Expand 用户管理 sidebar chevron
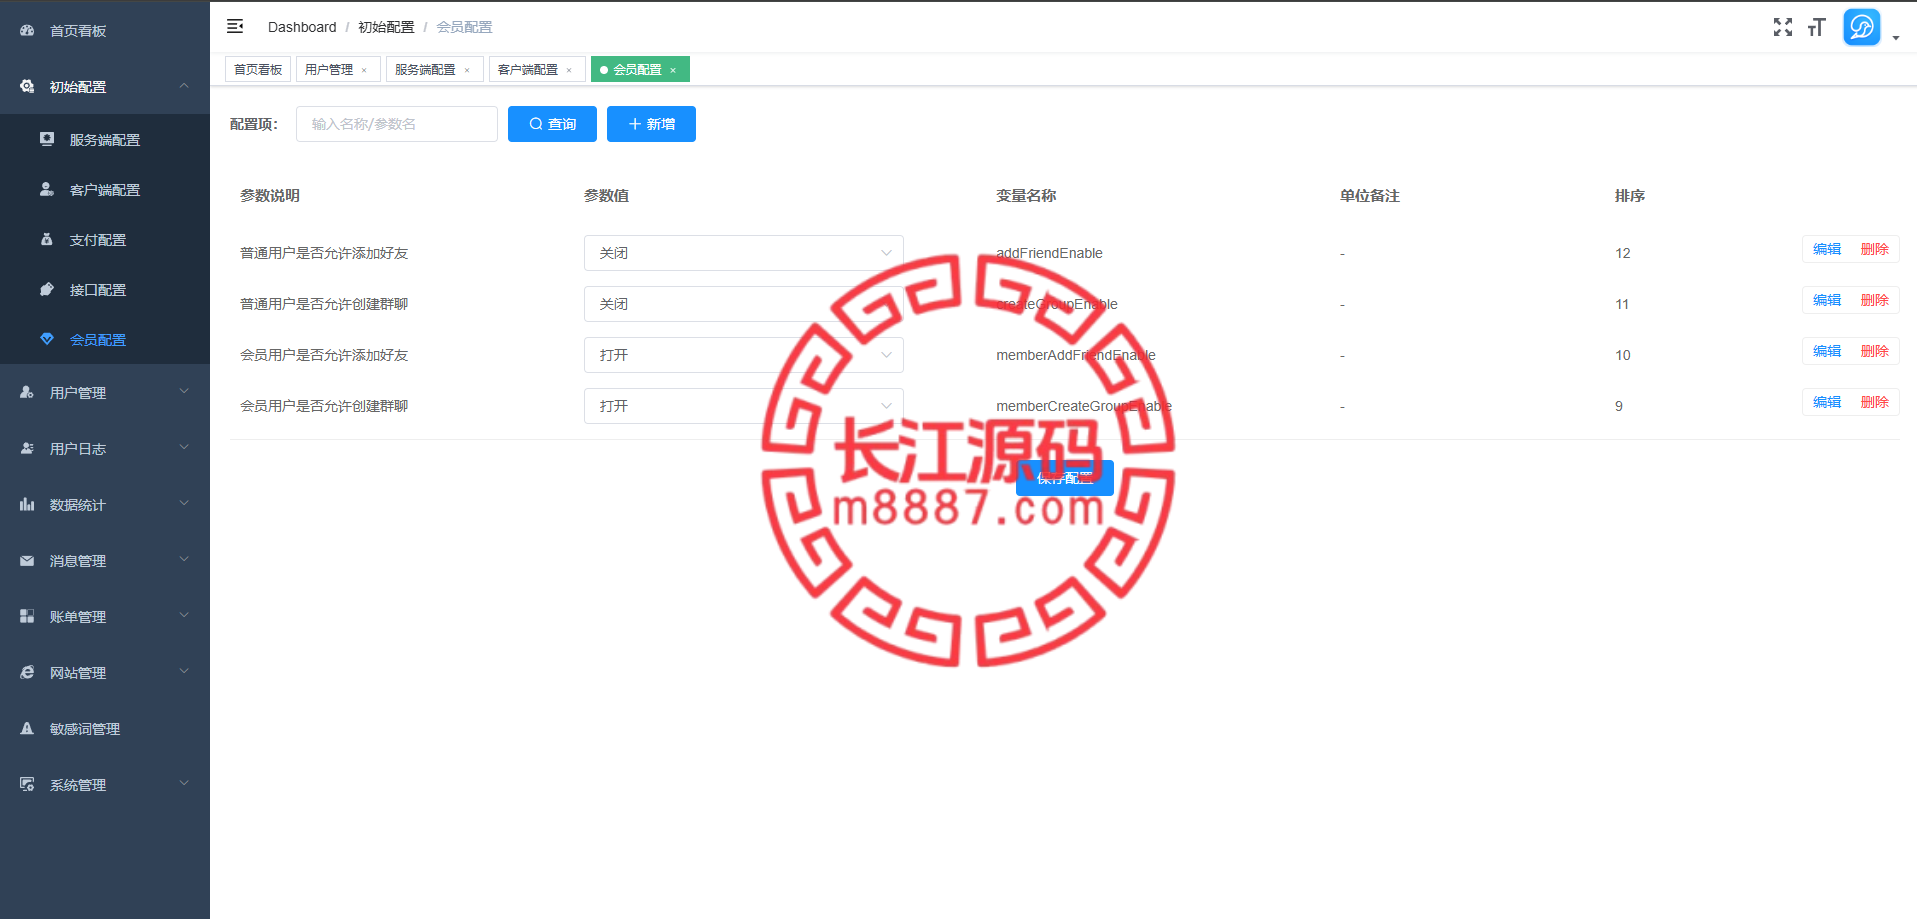 [184, 392]
